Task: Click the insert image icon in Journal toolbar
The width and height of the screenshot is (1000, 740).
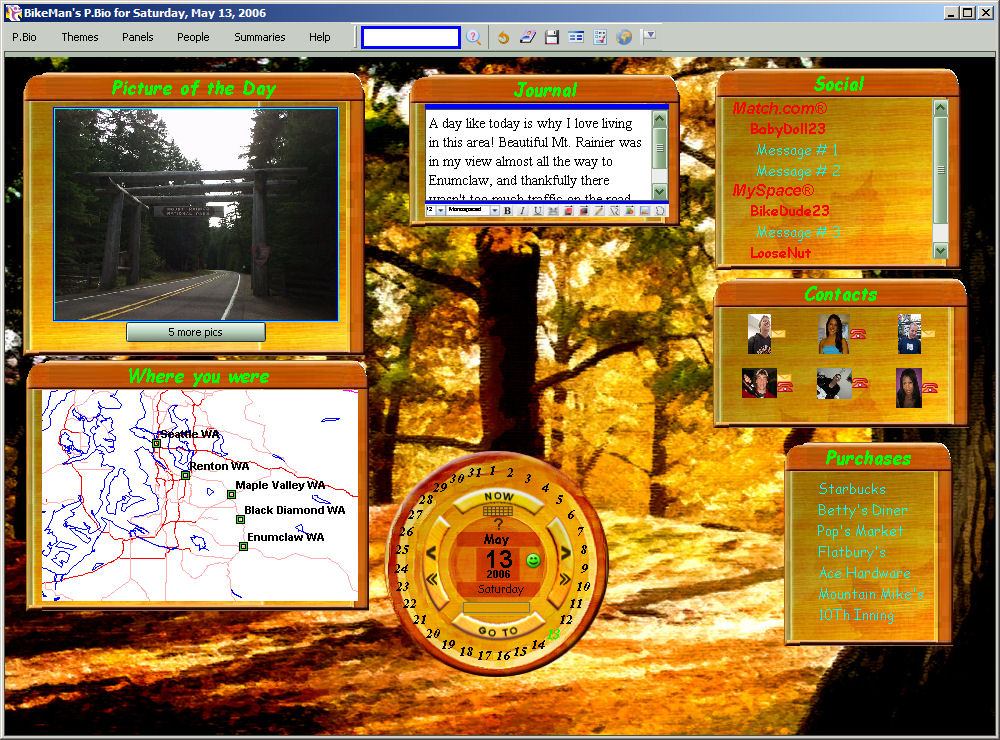Action: (645, 211)
